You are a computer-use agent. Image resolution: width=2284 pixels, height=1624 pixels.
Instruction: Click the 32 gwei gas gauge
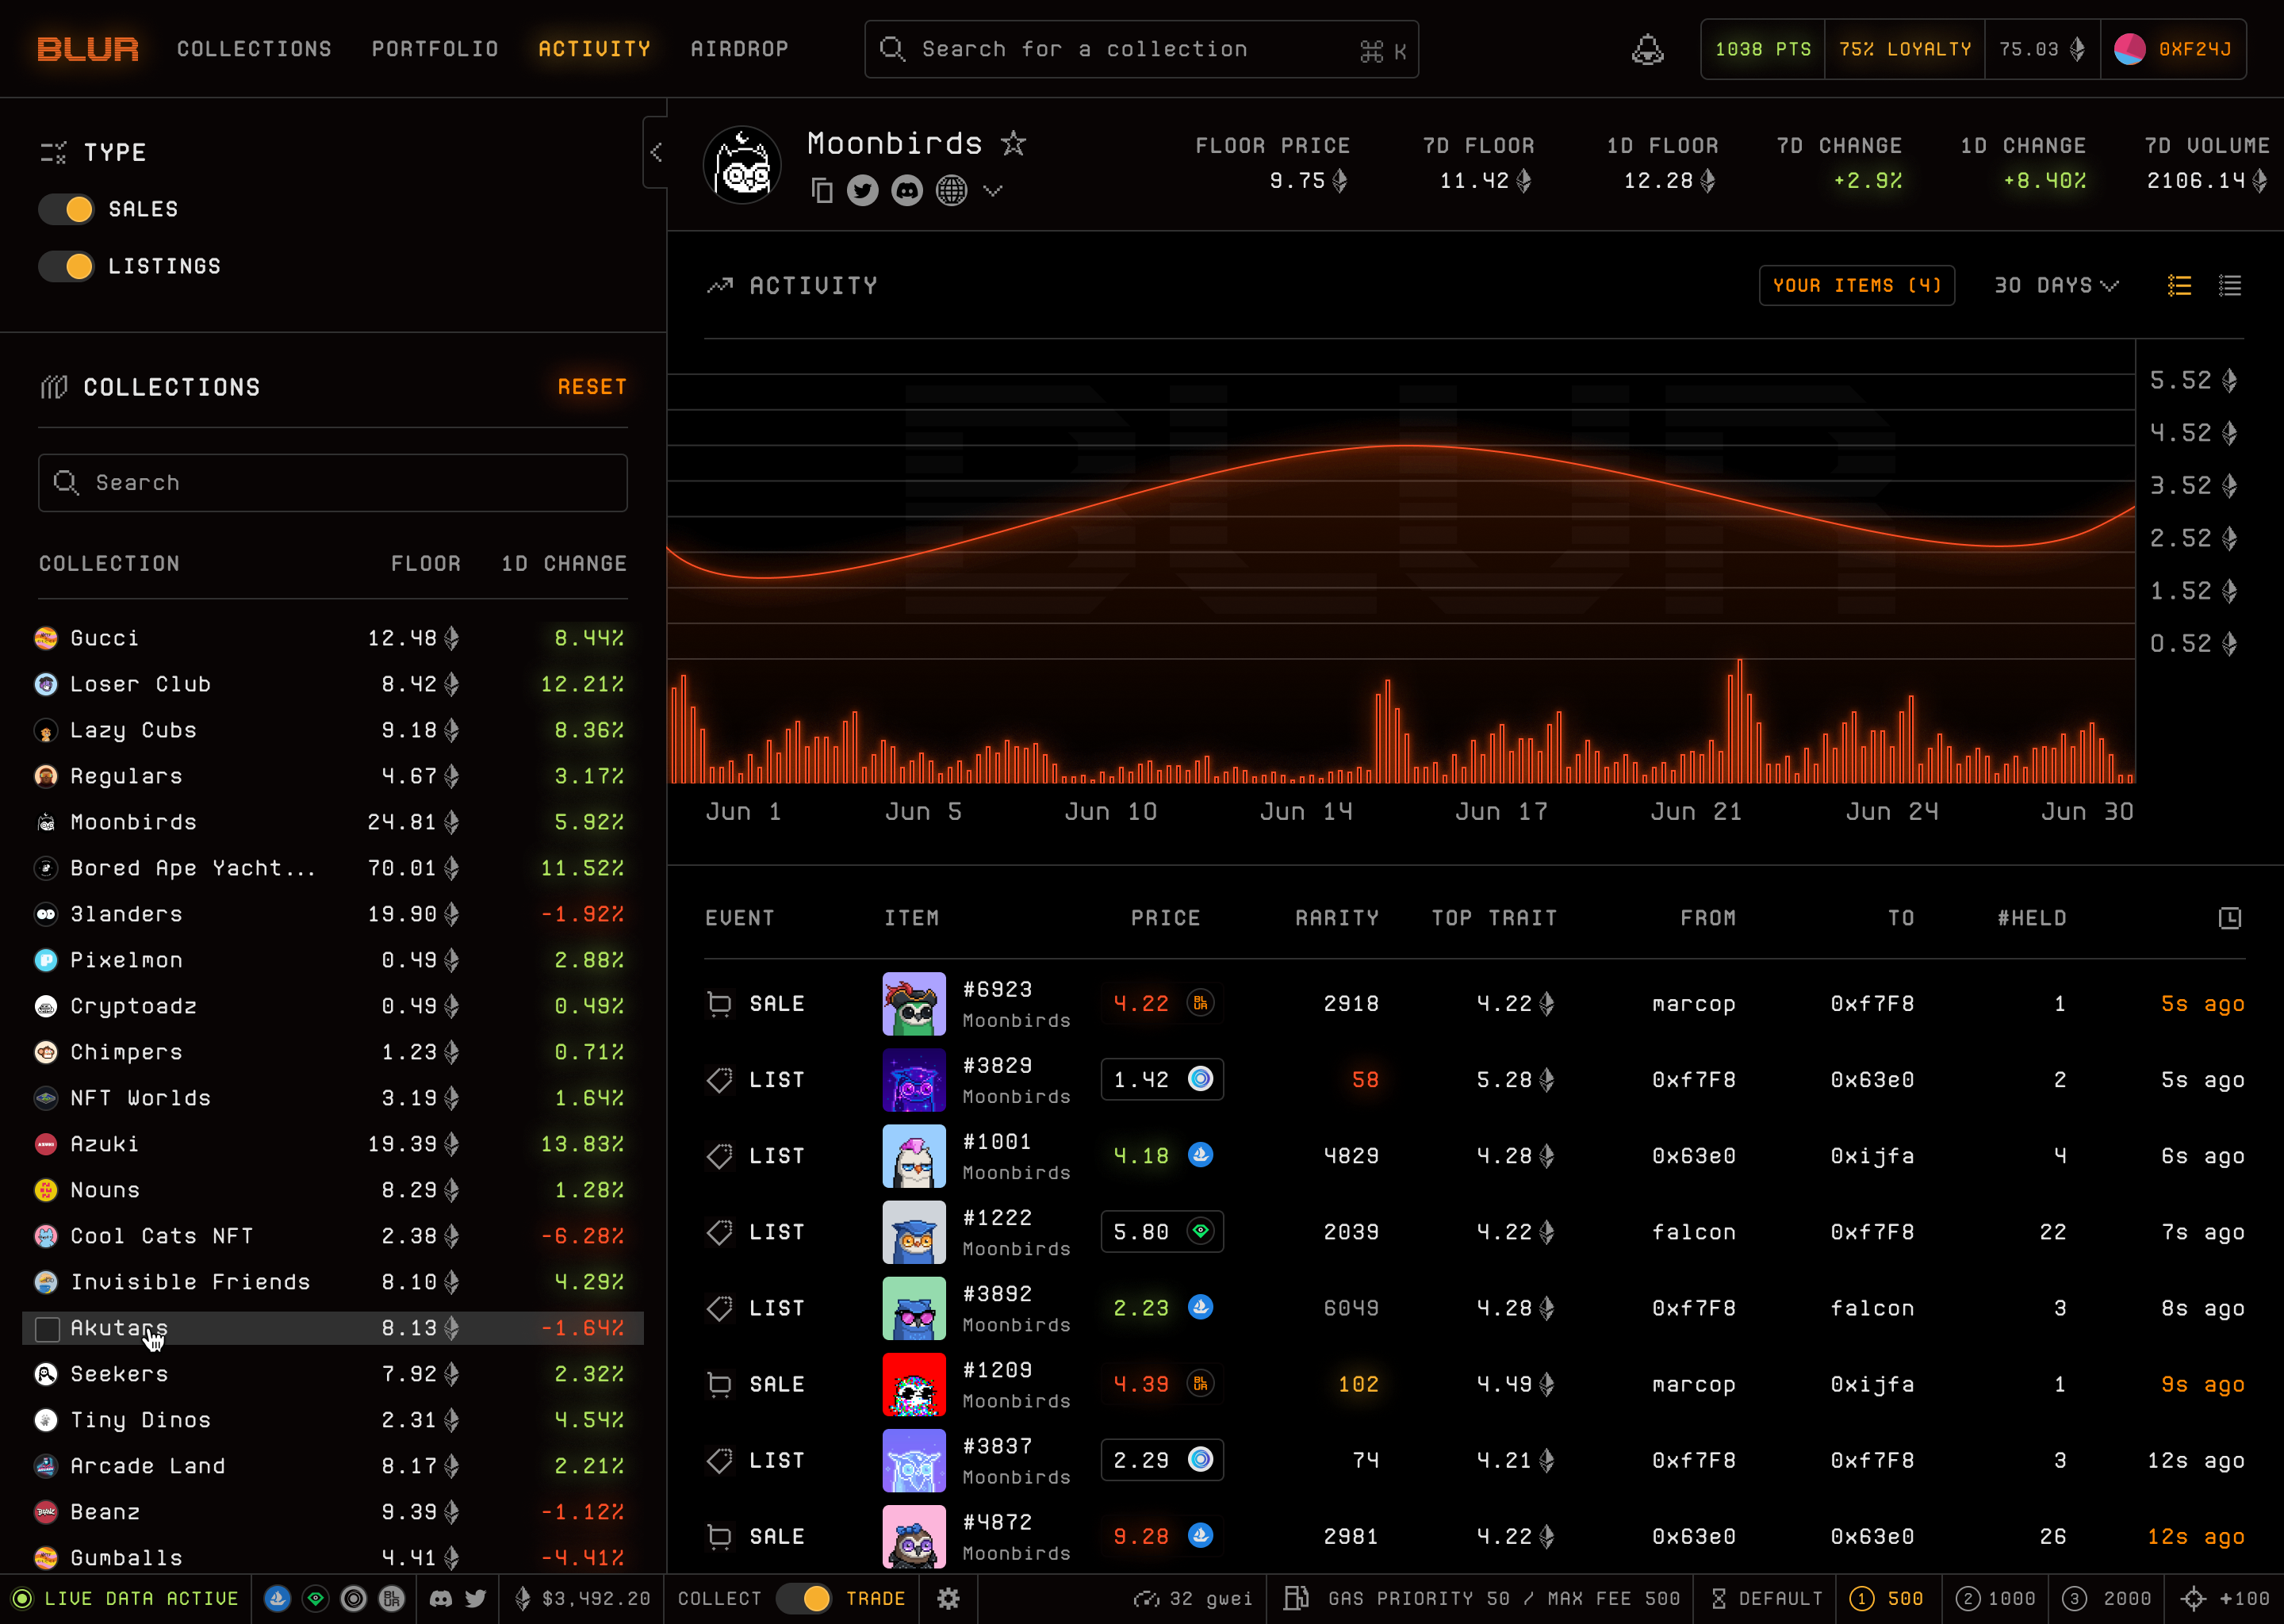tap(1192, 1598)
